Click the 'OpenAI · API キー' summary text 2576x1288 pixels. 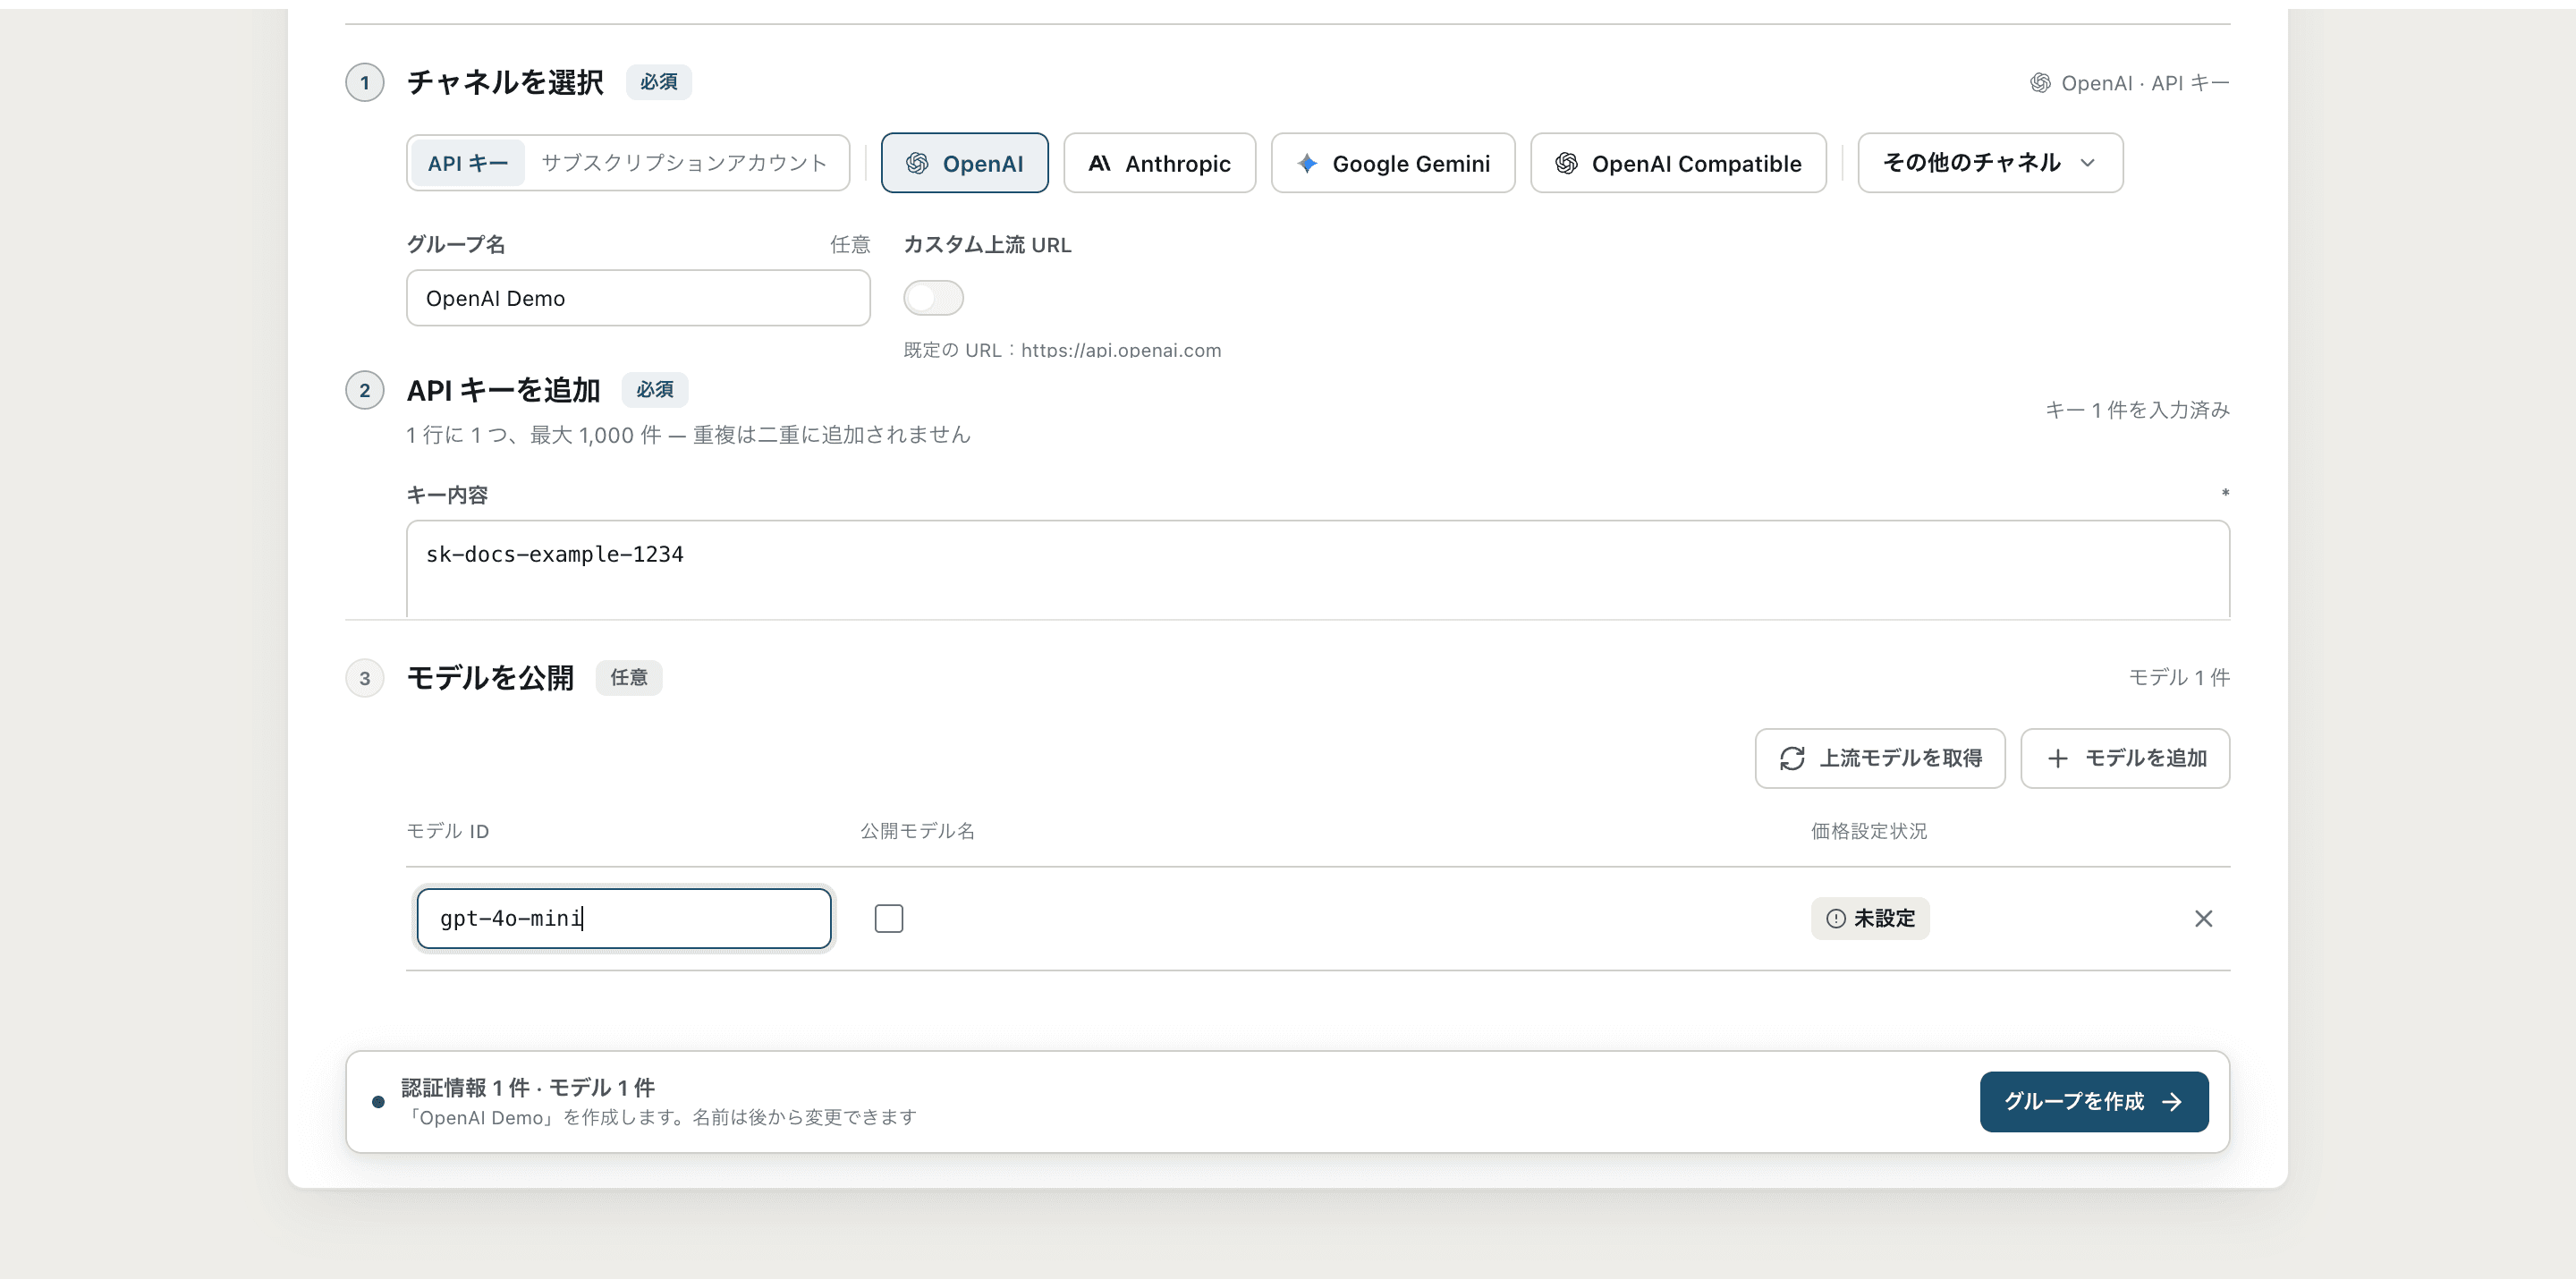click(x=2145, y=83)
